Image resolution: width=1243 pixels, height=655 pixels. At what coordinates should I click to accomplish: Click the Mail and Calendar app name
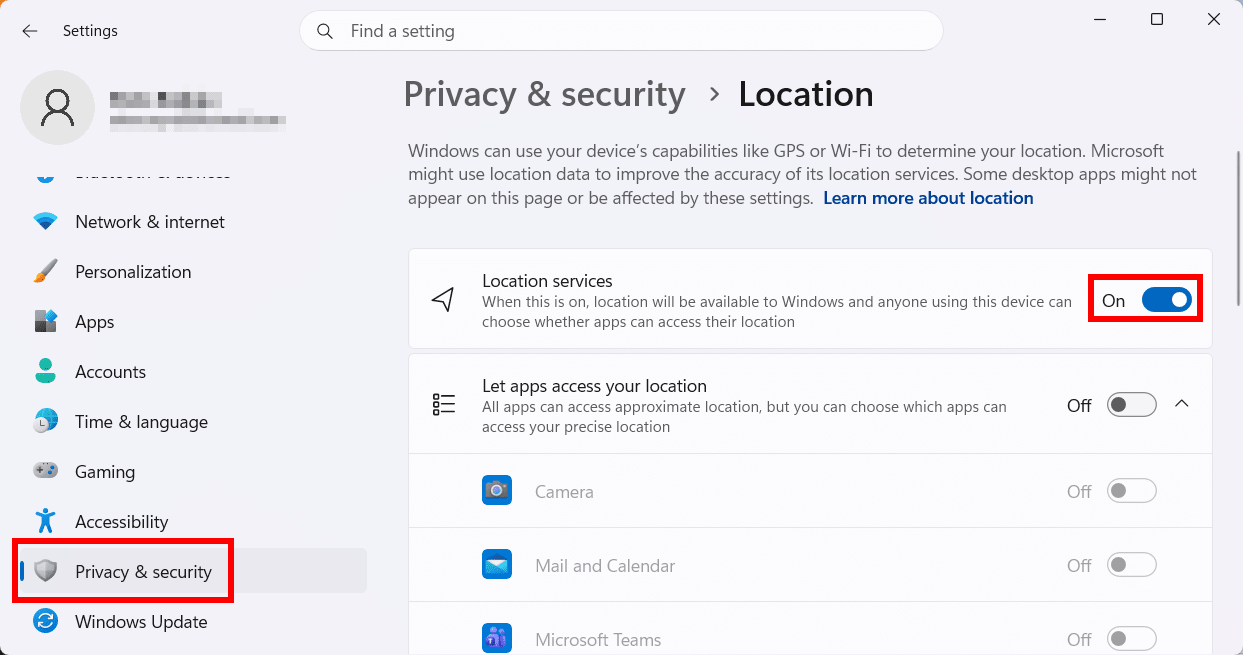point(605,566)
